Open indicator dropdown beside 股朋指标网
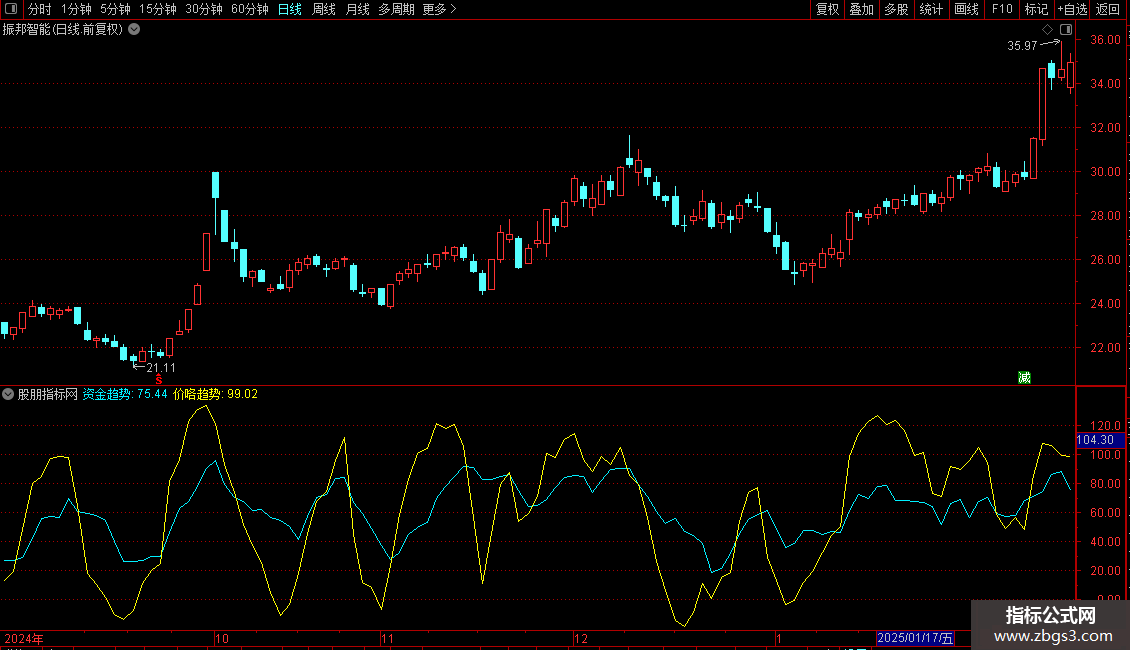The image size is (1130, 650). tap(8, 394)
